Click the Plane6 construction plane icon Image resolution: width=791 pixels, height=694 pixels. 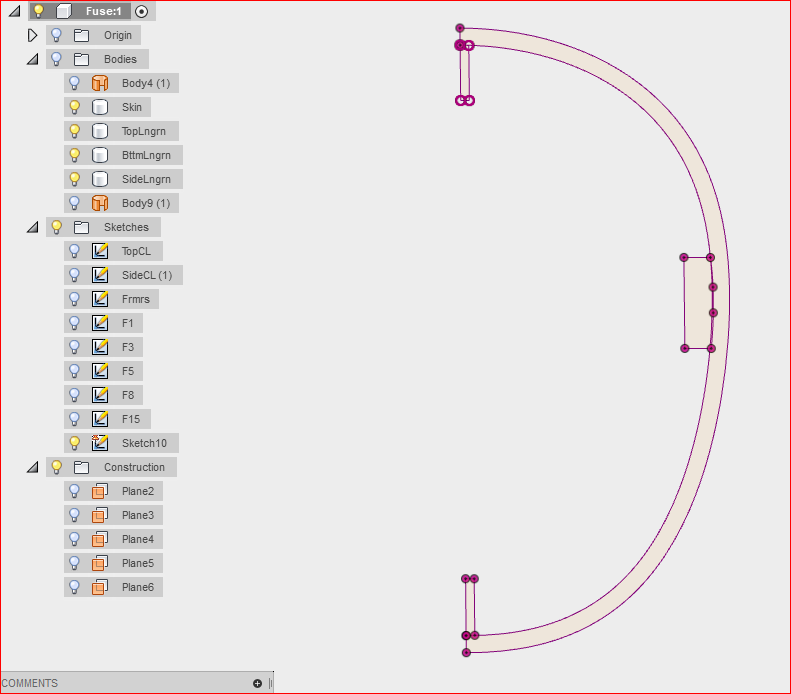pyautogui.click(x=100, y=587)
